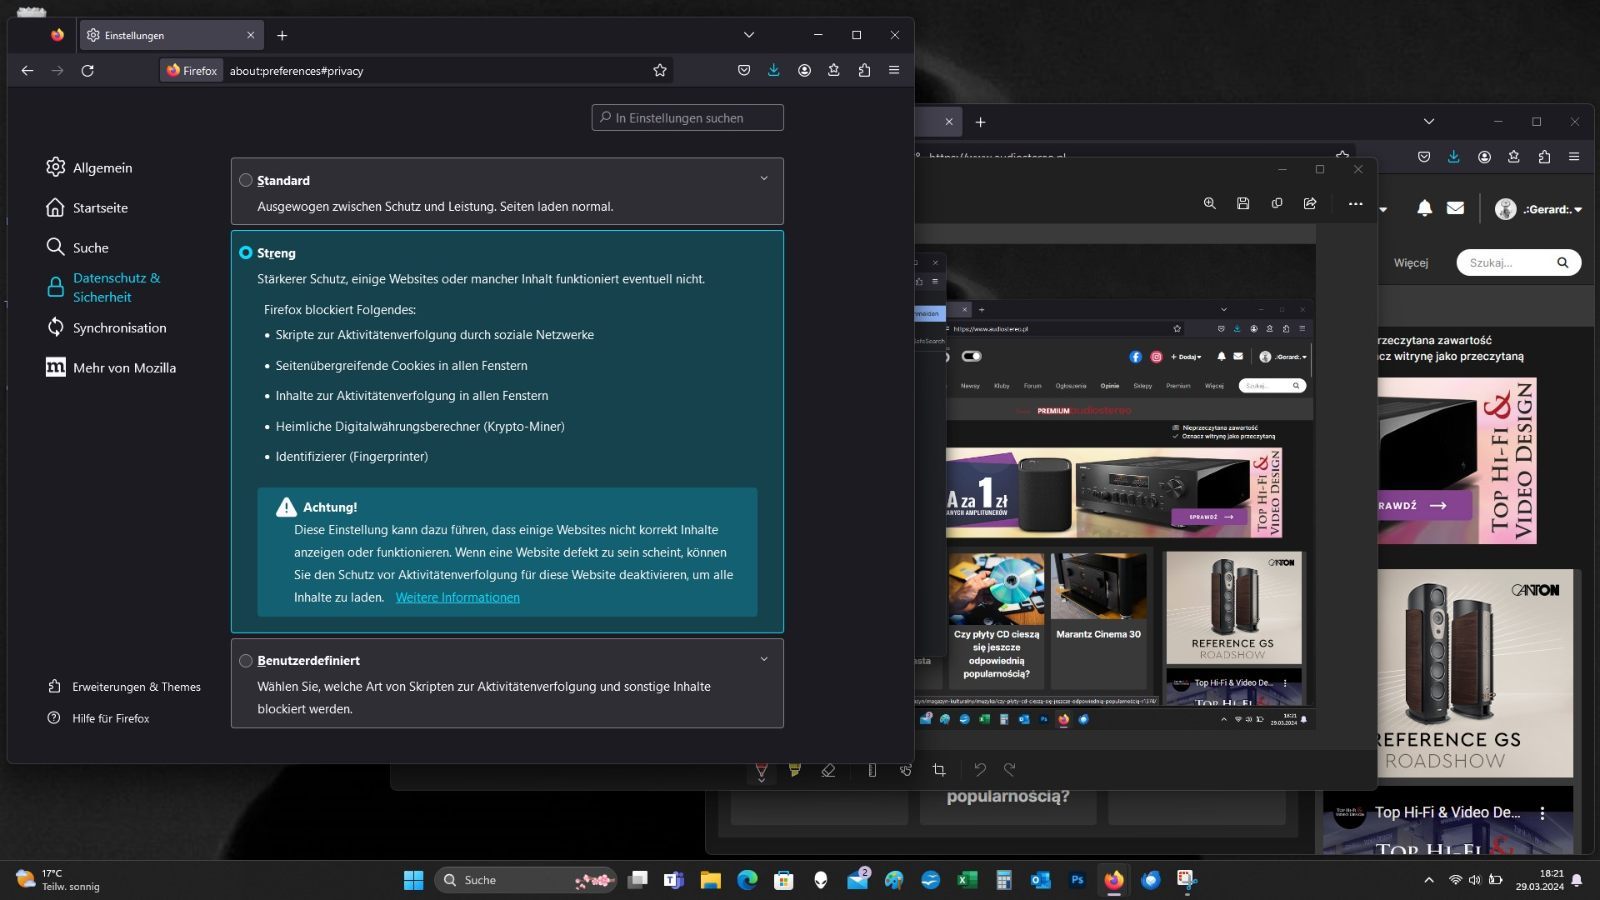Select the eraser in Snipping Tool
Image resolution: width=1600 pixels, height=900 pixels.
[x=828, y=770]
